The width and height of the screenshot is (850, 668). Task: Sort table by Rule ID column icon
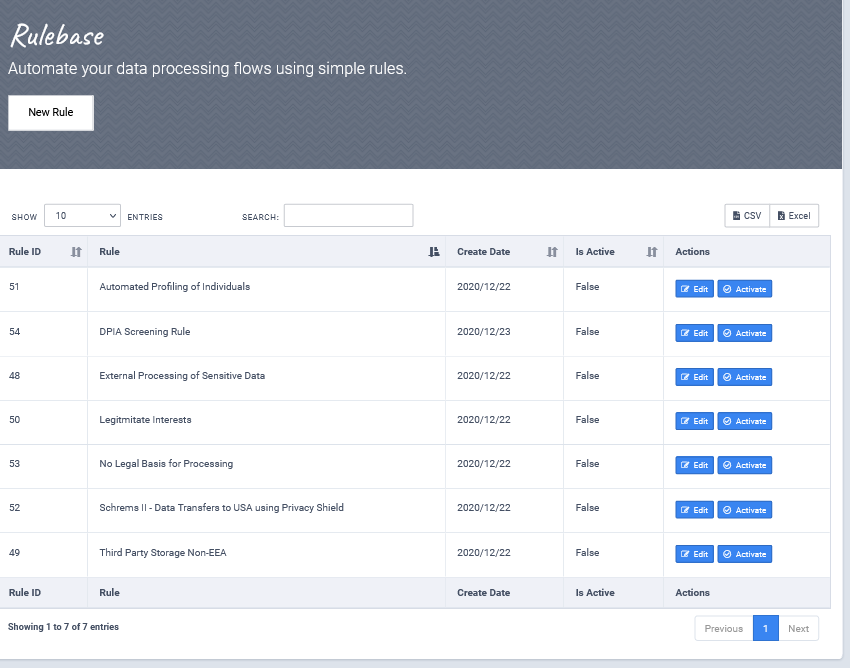[x=76, y=252]
